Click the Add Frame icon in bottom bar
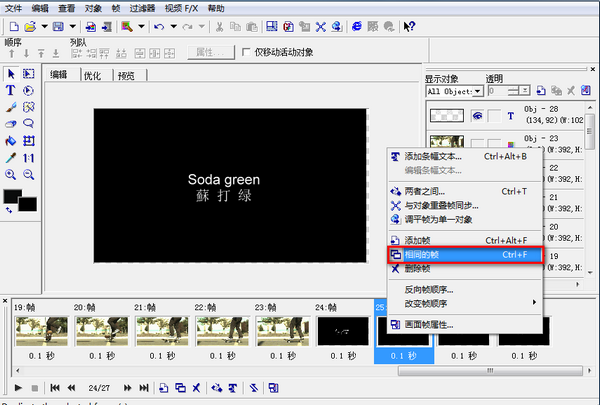 163,388
